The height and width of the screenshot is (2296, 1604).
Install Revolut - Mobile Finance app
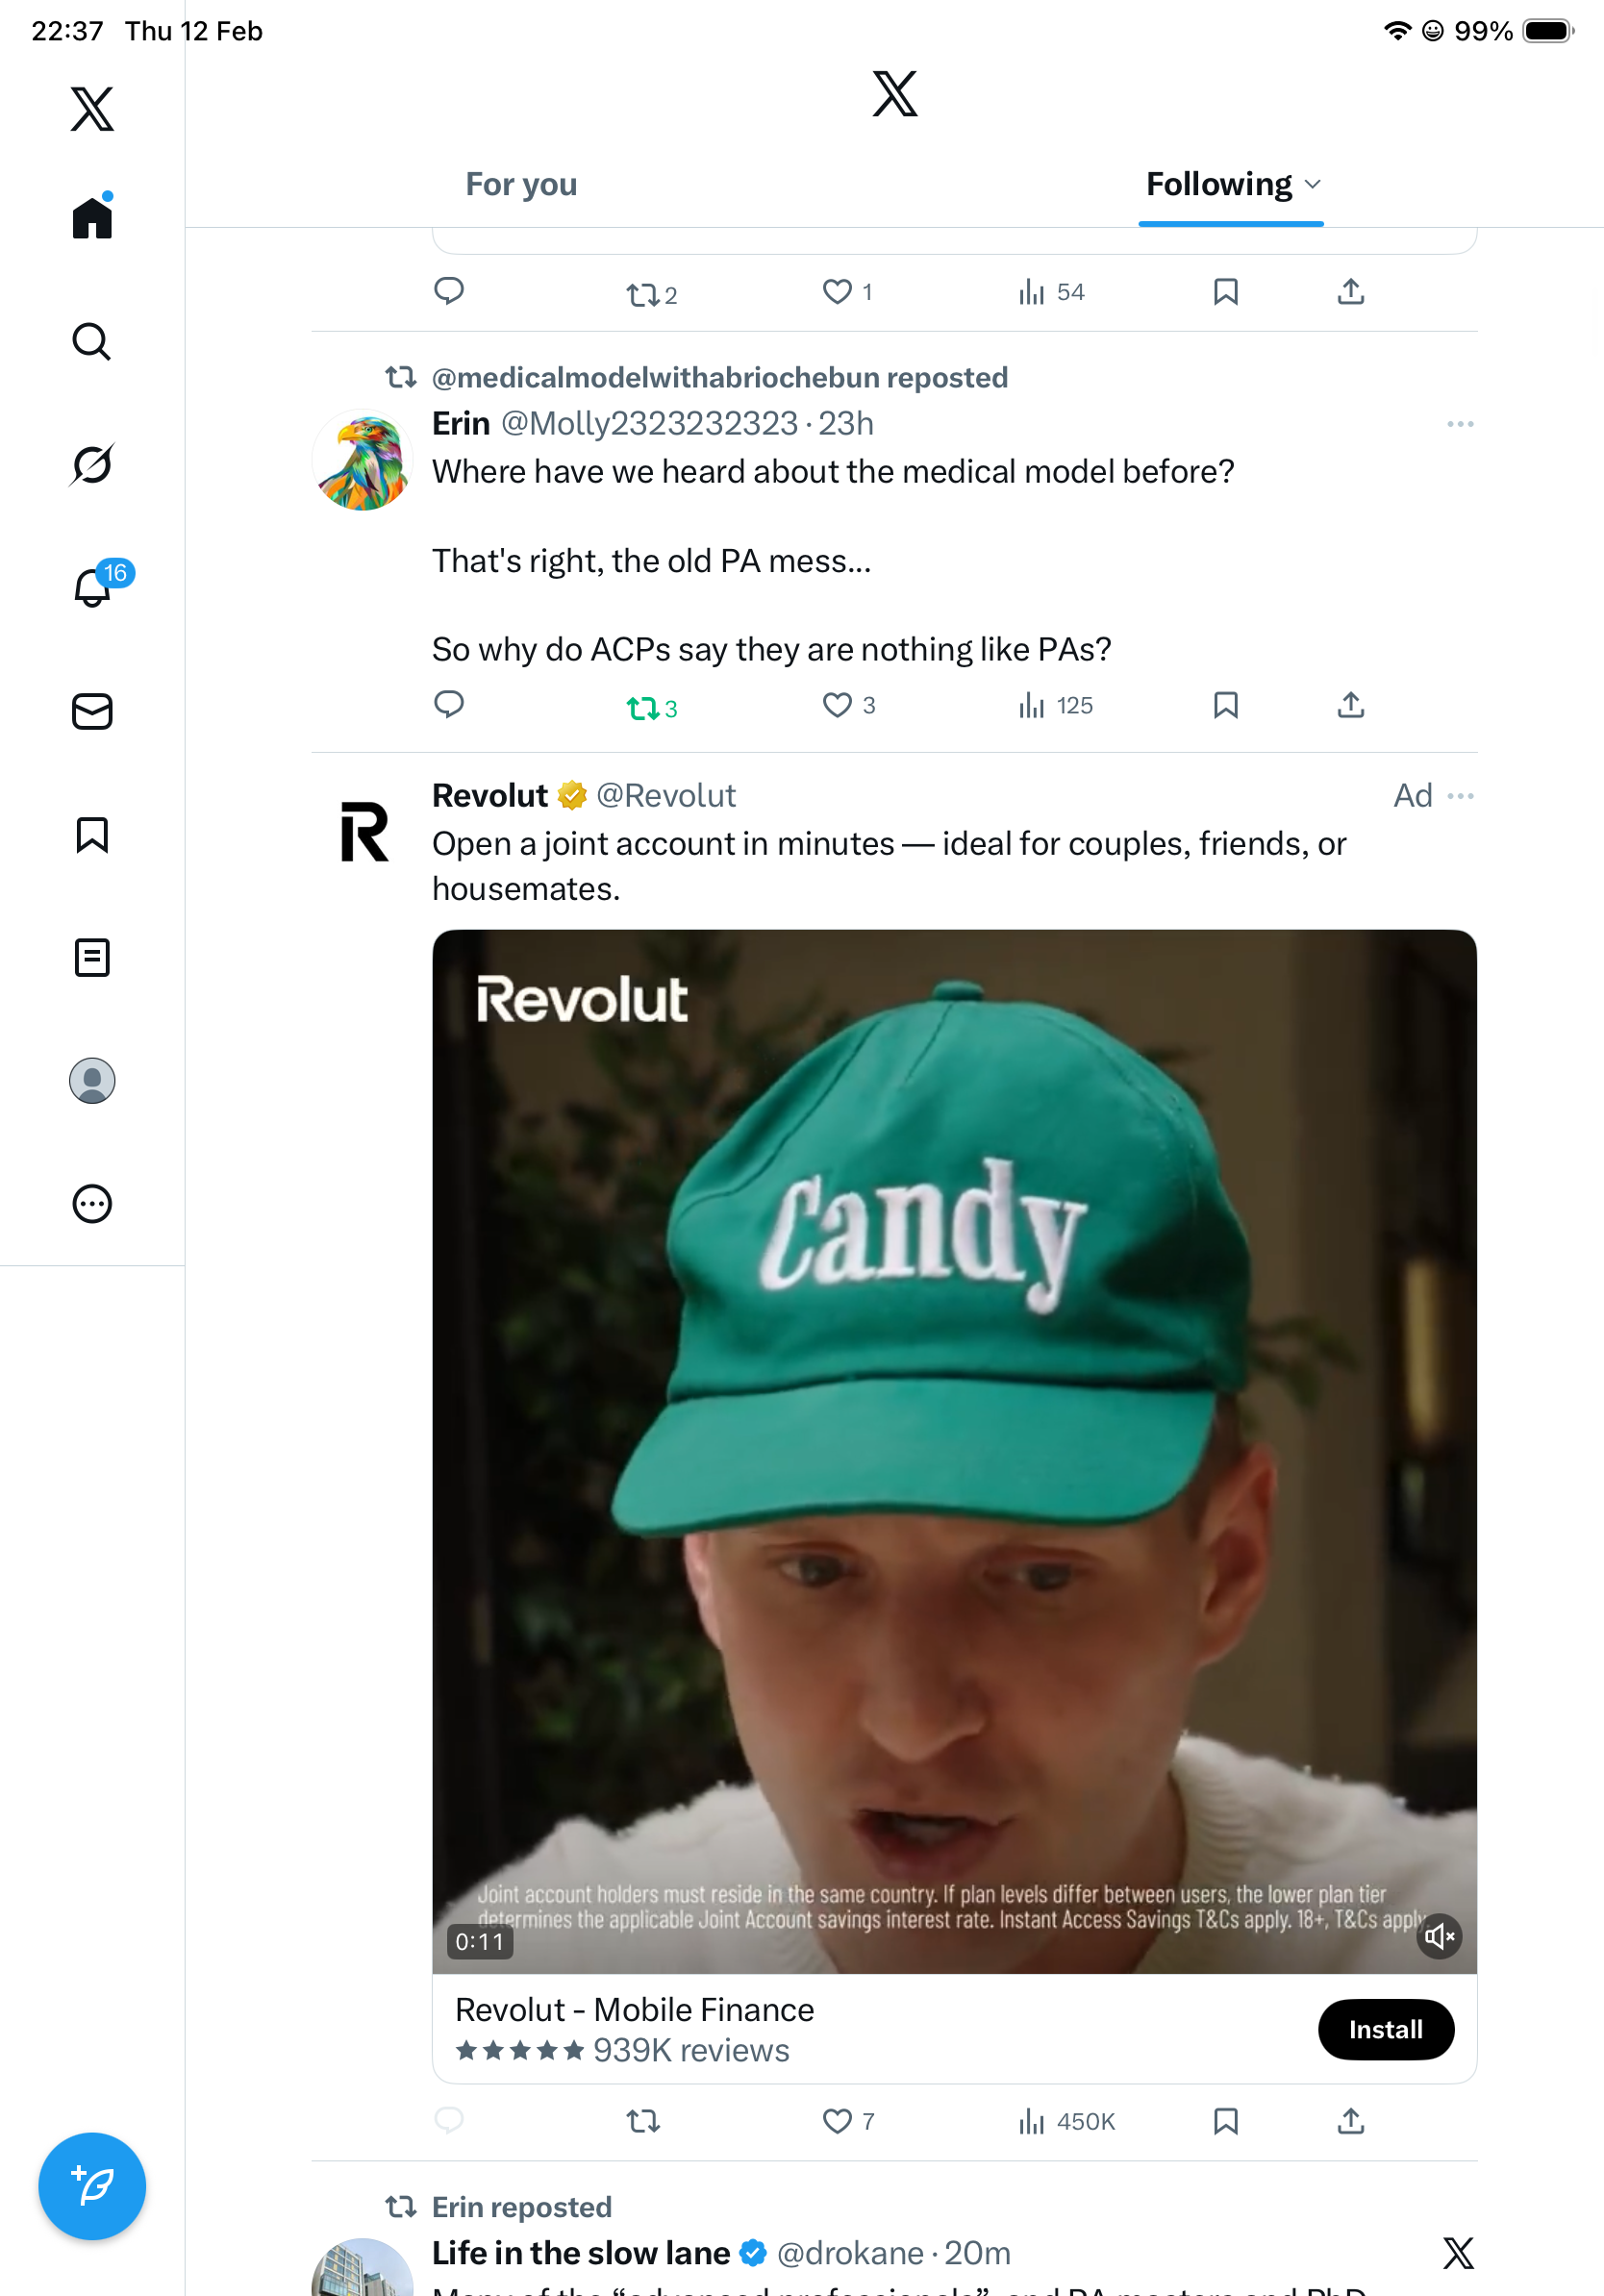[1385, 2029]
